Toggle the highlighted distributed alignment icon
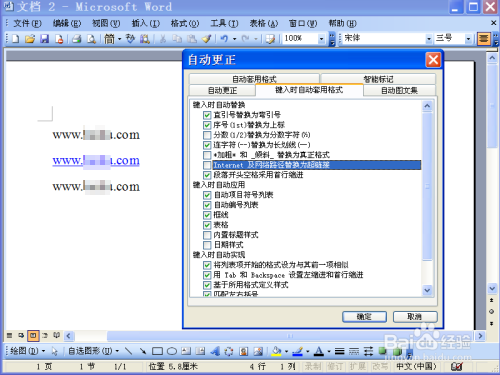This screenshot has width=500, height=375. point(483,39)
